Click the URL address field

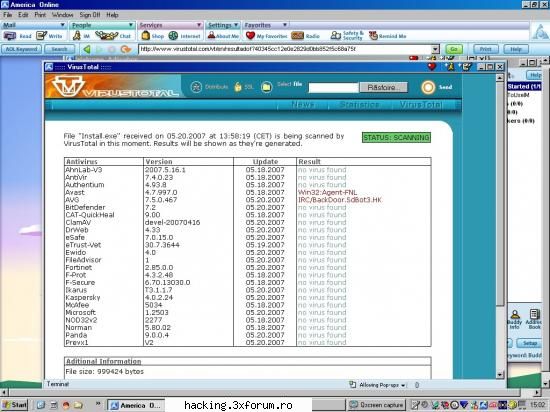coord(285,49)
